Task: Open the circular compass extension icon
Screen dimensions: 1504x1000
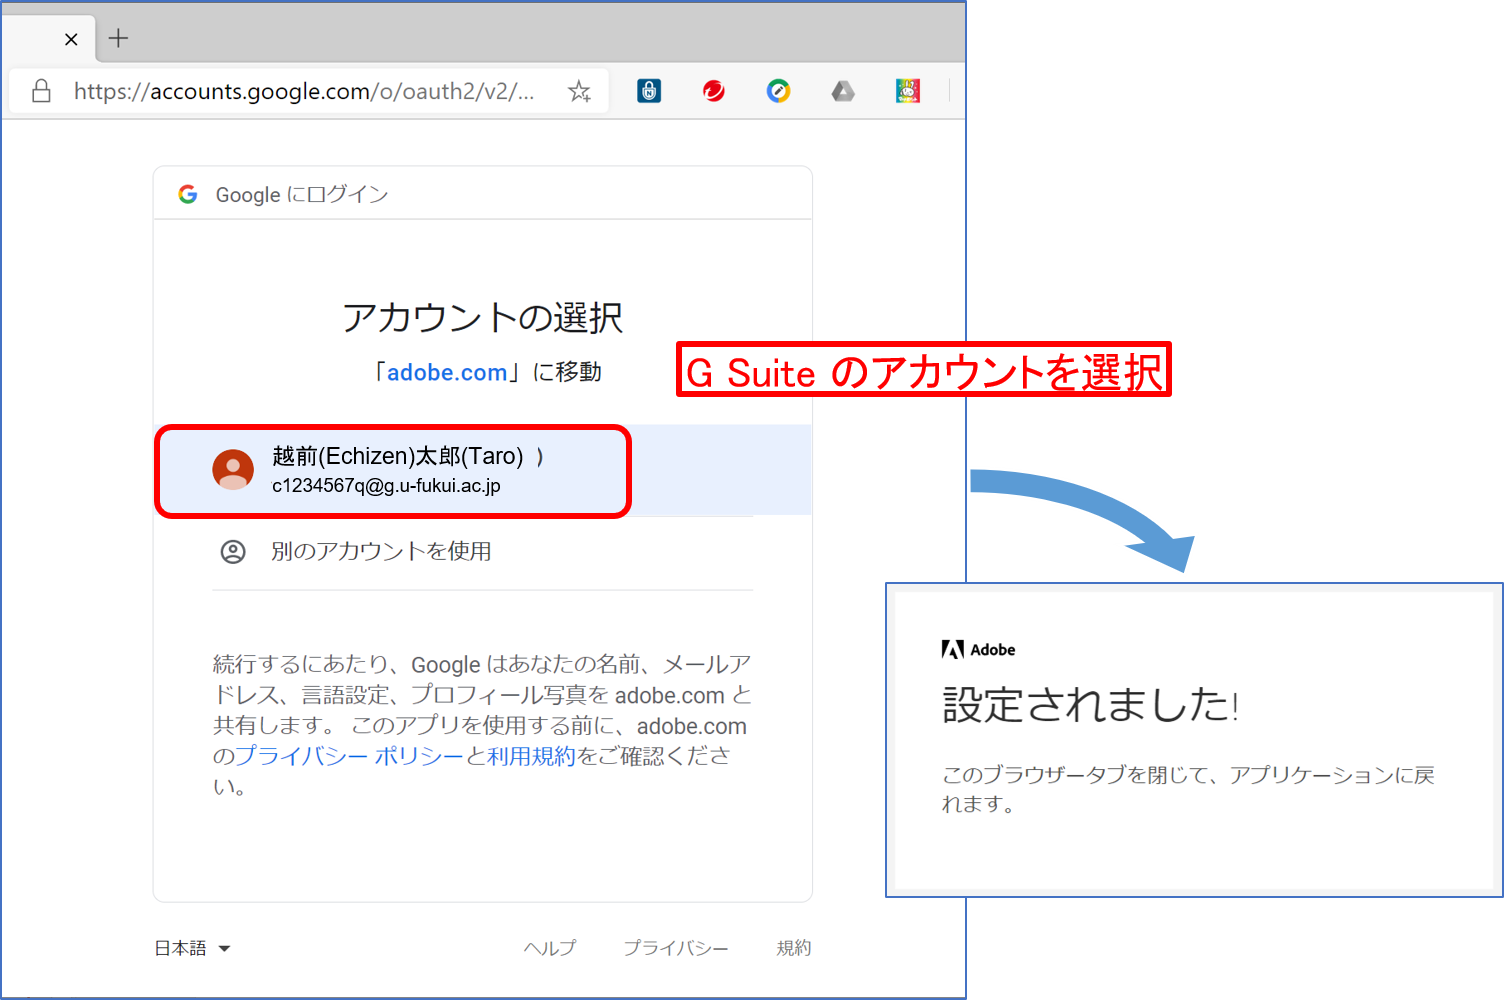Action: click(x=778, y=91)
